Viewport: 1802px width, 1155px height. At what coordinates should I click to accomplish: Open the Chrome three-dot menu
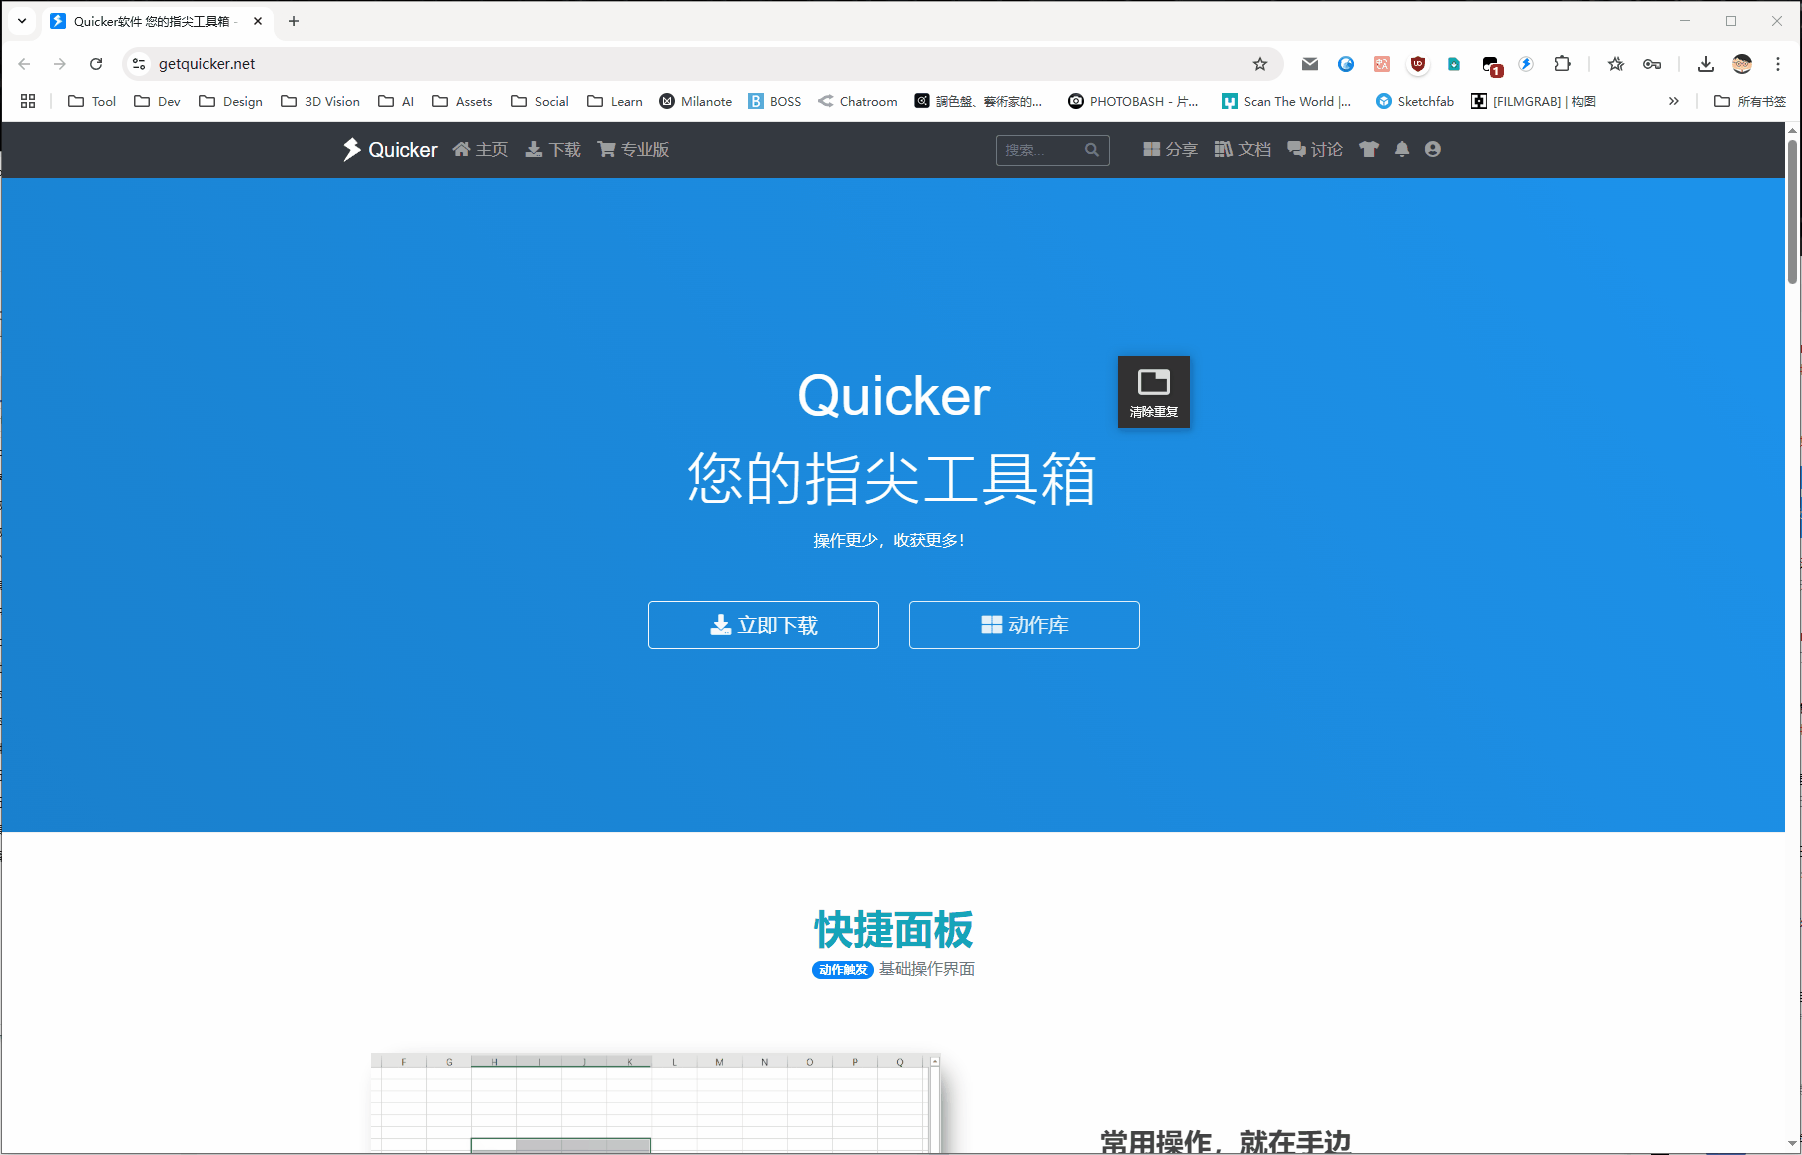(1778, 64)
